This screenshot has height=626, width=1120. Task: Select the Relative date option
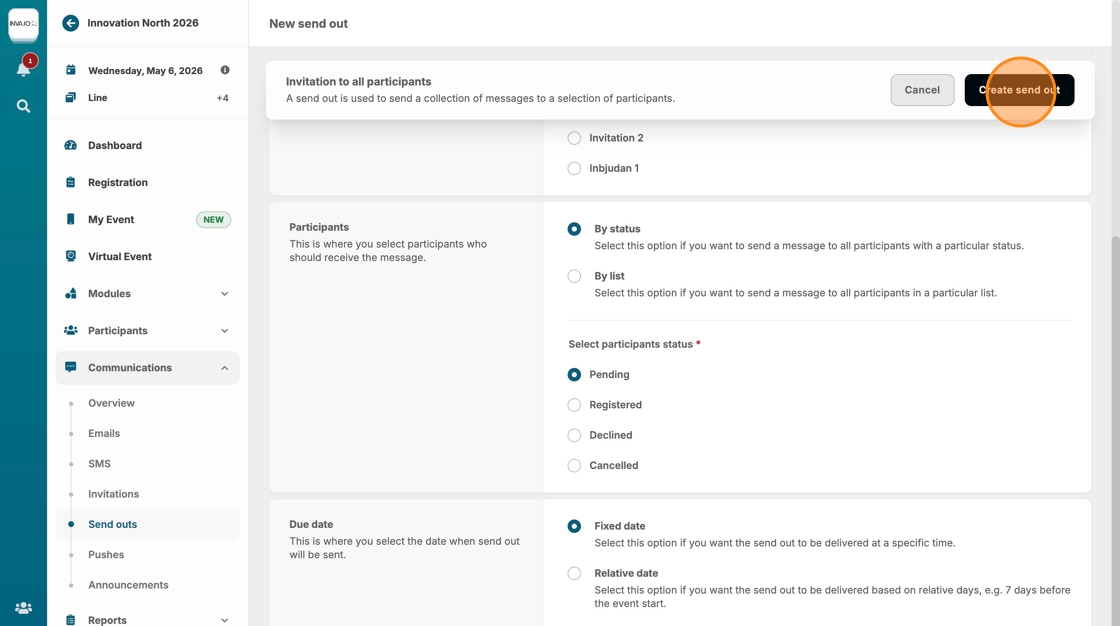click(x=574, y=573)
